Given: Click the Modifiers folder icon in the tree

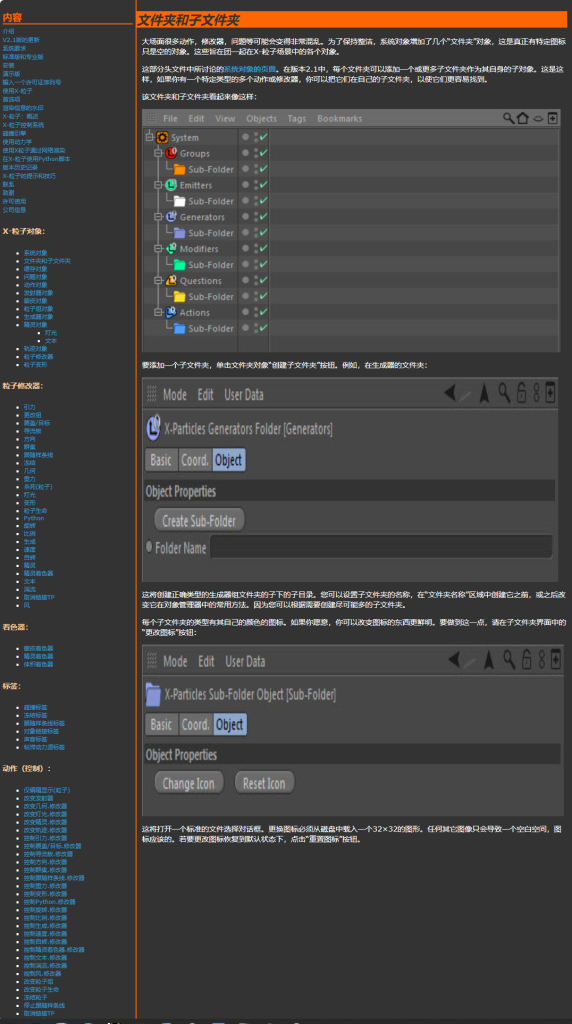Looking at the screenshot, I should tap(171, 249).
